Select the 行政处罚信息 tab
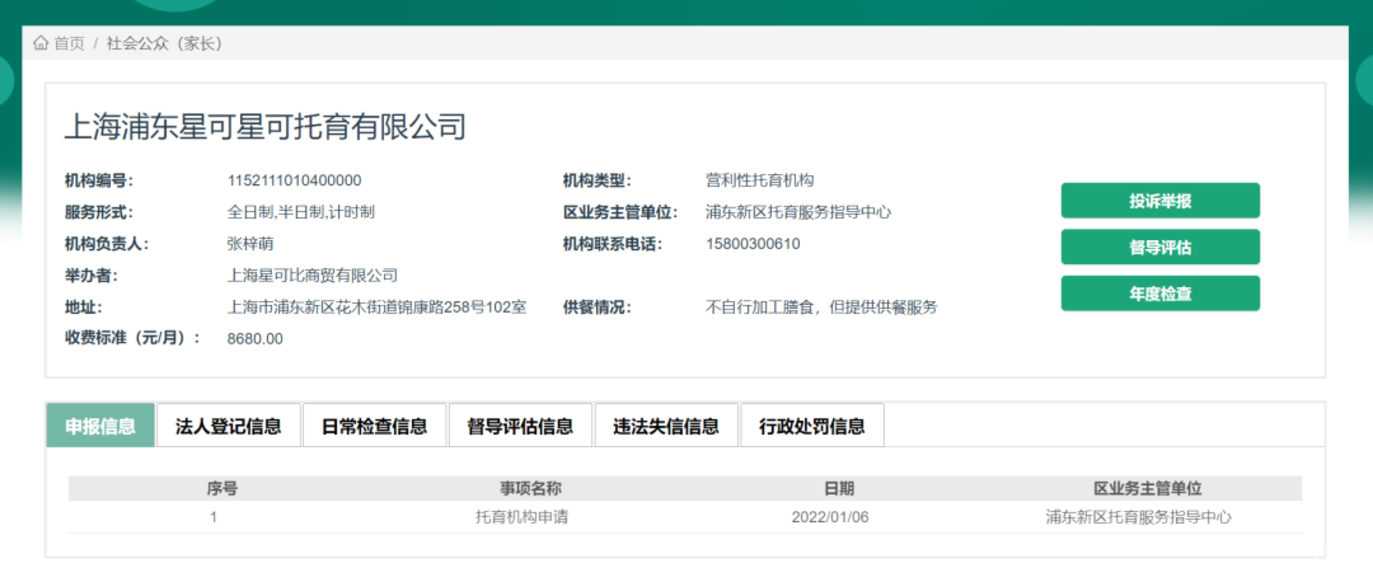The image size is (1373, 582). click(x=812, y=425)
